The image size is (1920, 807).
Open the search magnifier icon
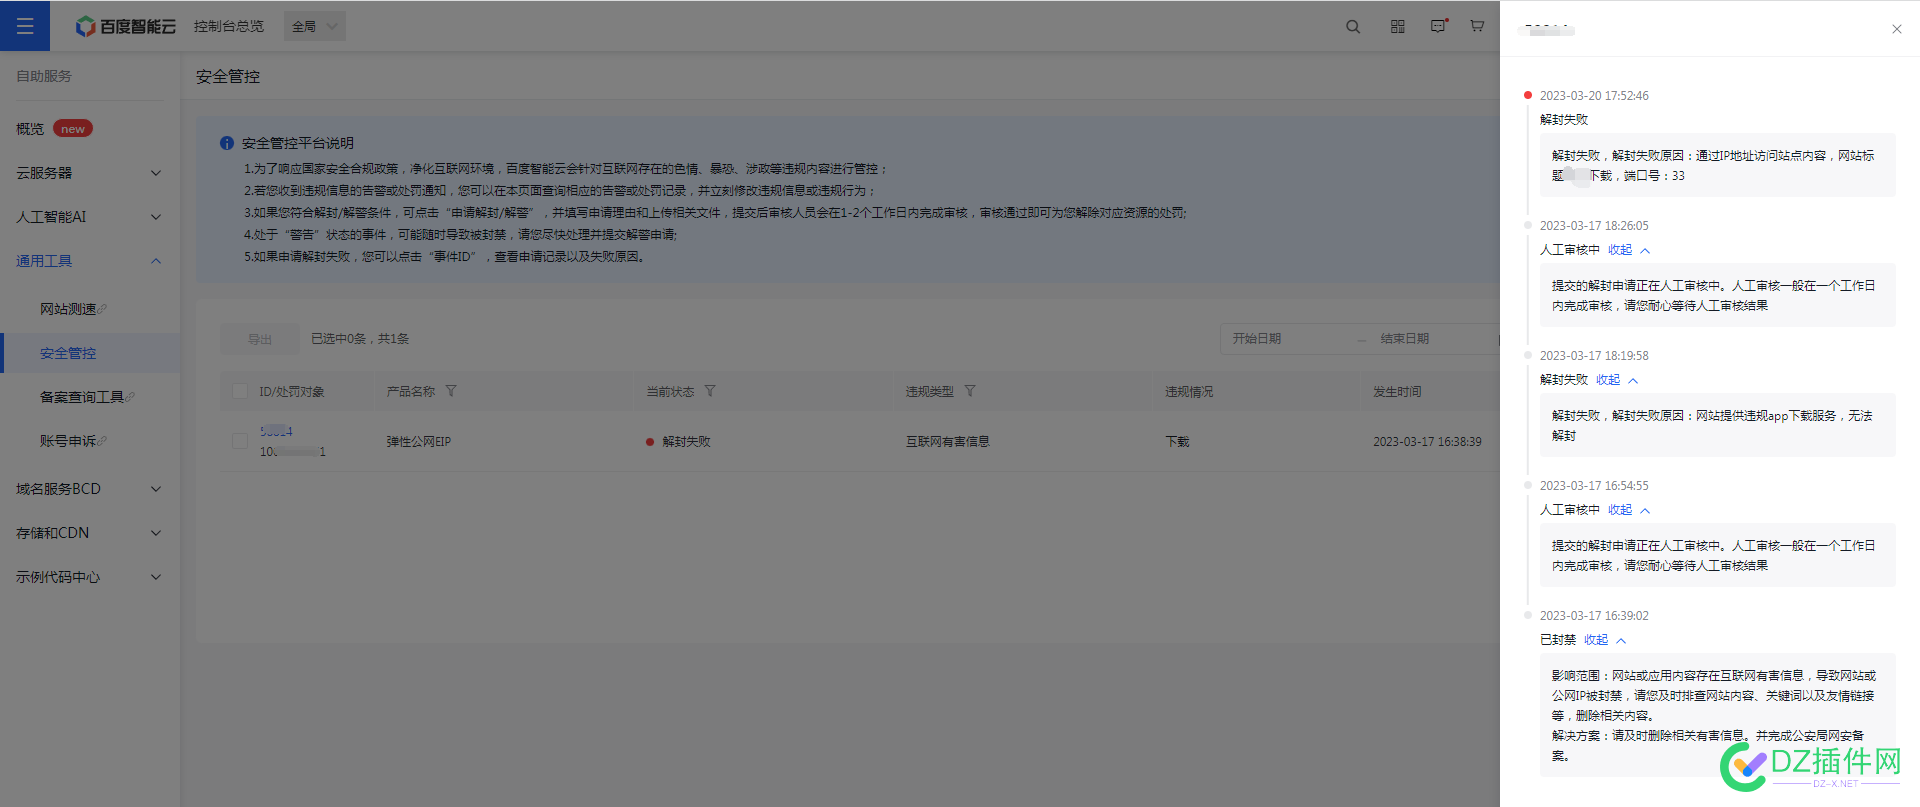tap(1353, 27)
